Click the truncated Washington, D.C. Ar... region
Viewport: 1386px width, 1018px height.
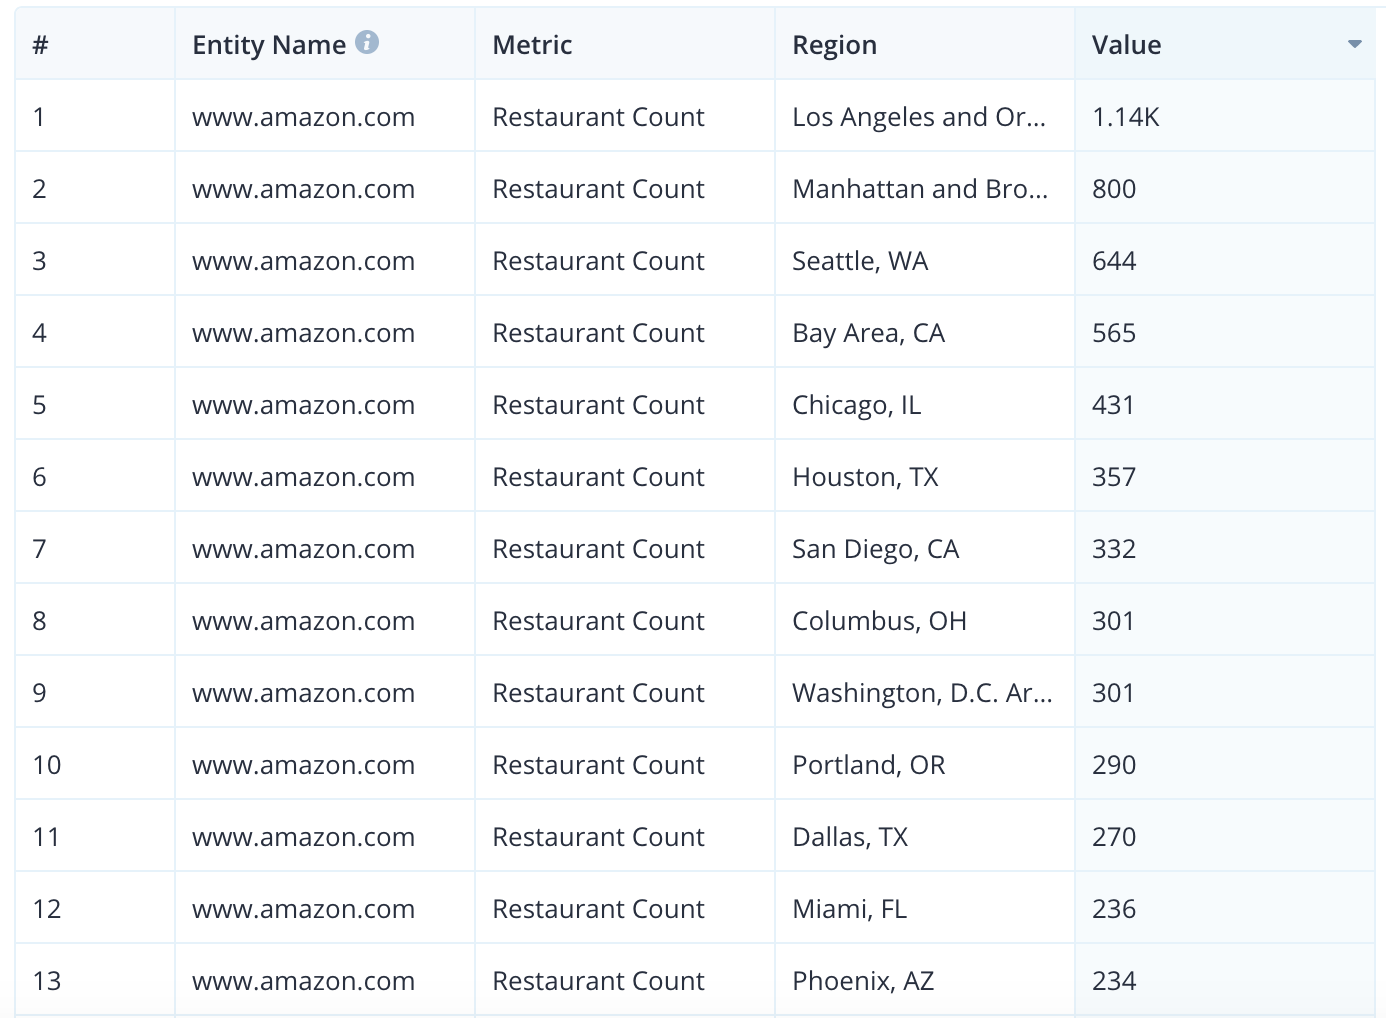pos(922,691)
